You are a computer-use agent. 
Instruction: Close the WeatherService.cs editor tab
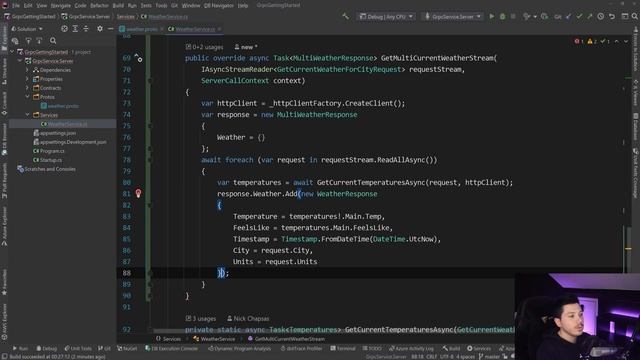point(220,29)
